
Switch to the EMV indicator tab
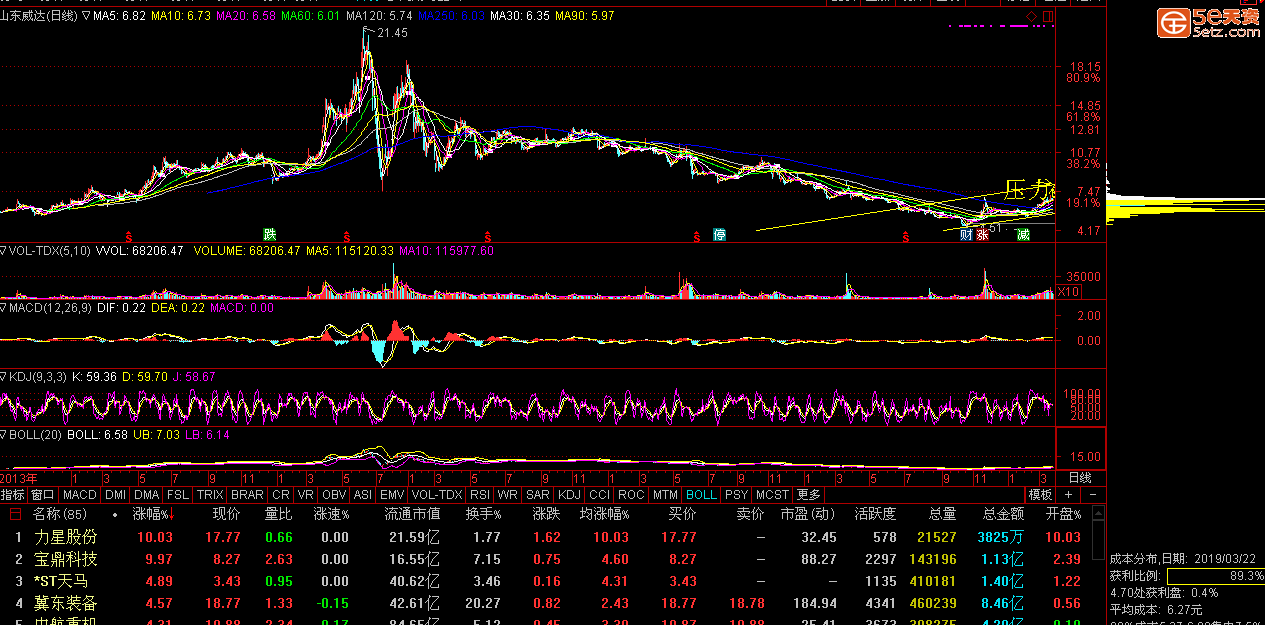[393, 494]
